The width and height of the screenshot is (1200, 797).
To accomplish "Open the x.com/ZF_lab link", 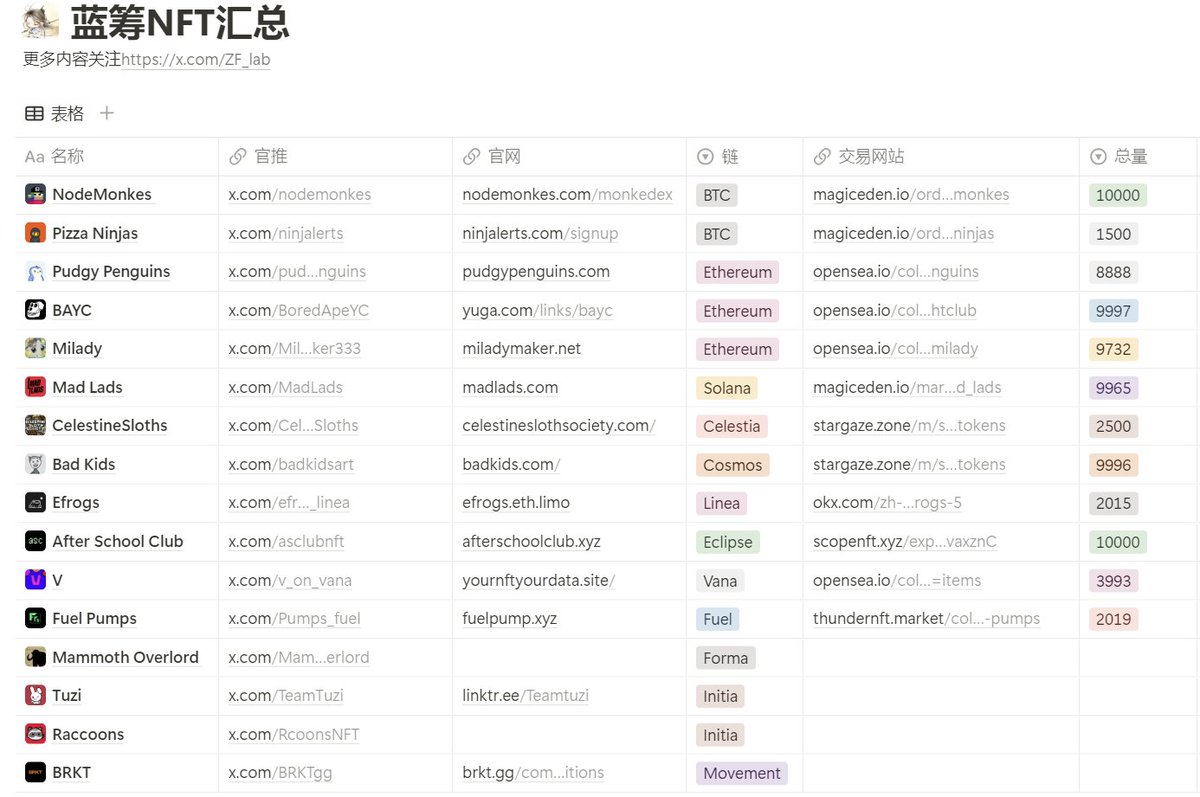I will 196,60.
